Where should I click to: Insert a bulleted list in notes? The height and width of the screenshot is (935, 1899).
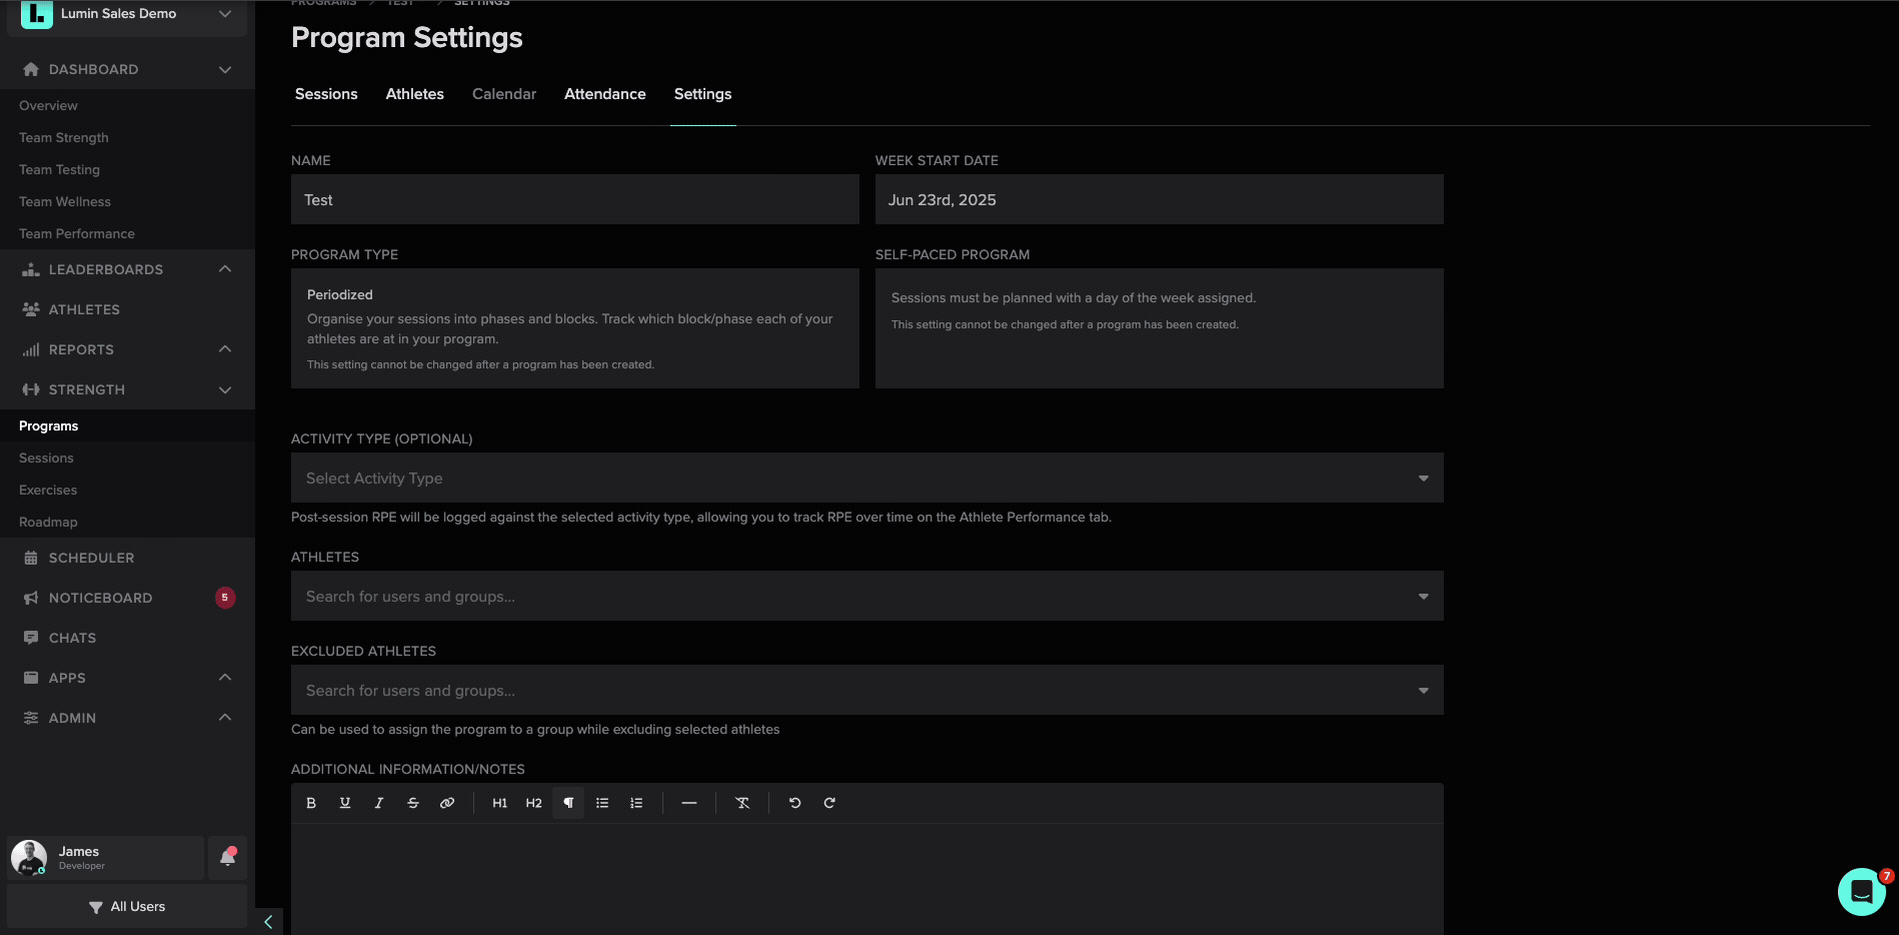click(x=602, y=803)
